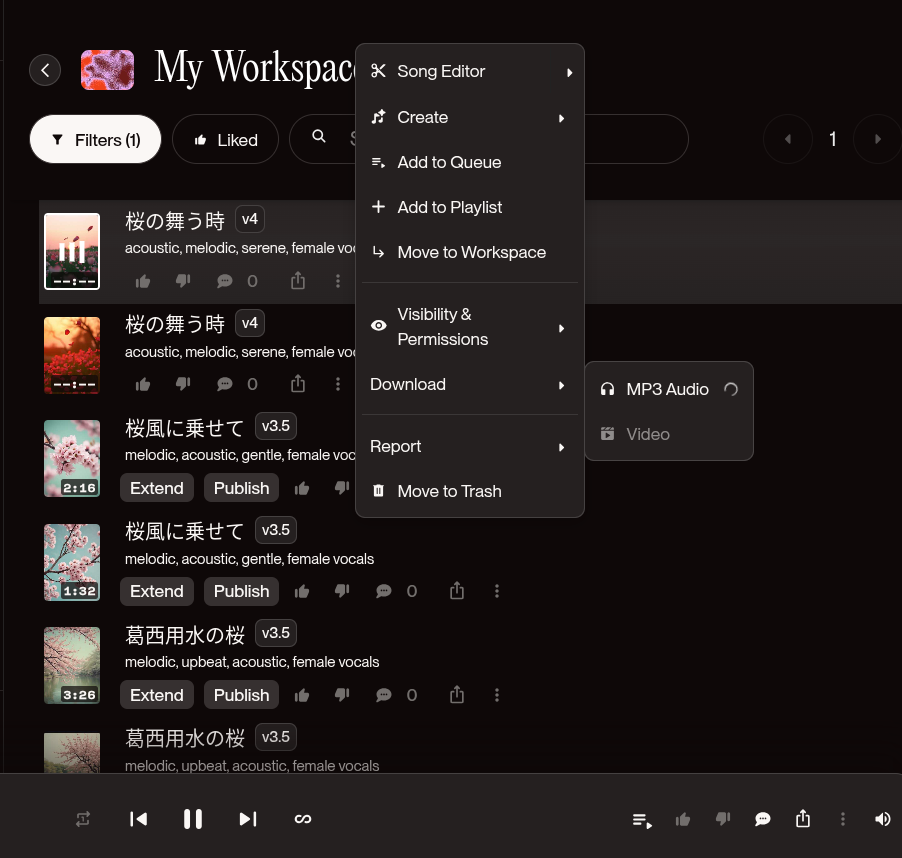Choose Move to Trash from menu
The height and width of the screenshot is (858, 902).
click(x=449, y=491)
